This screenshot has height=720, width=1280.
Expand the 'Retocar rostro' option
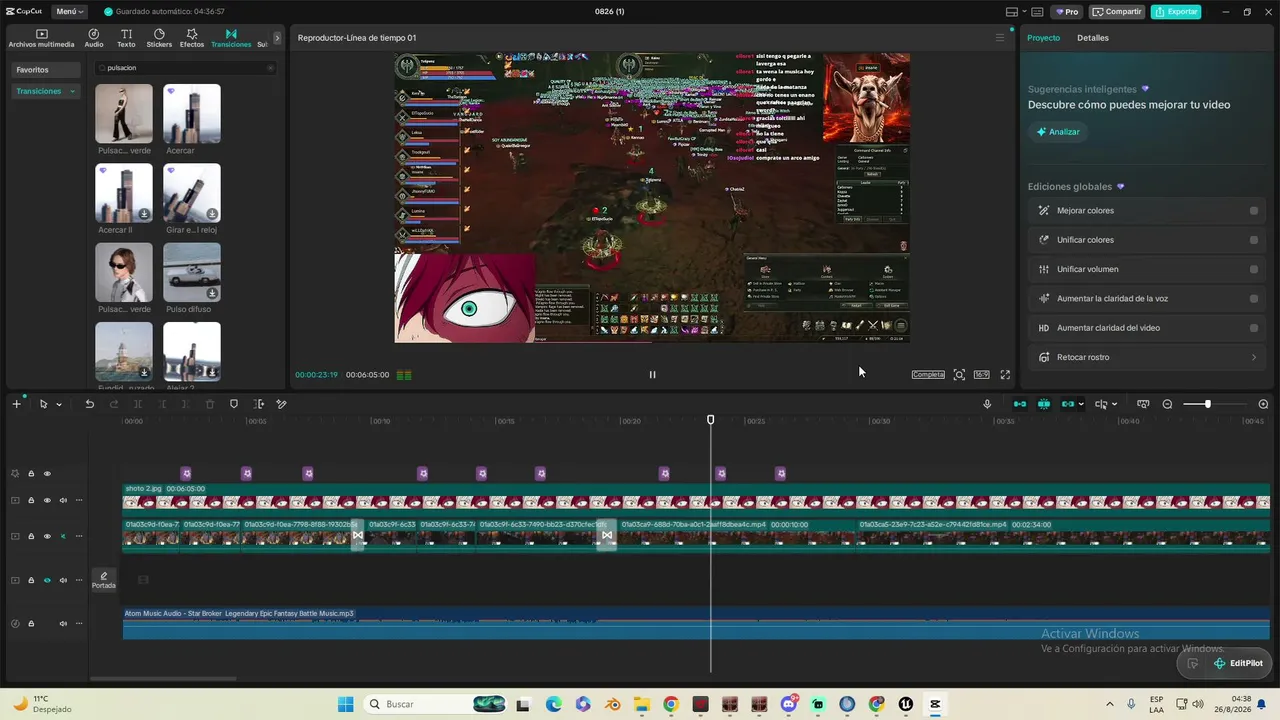pyautogui.click(x=1254, y=357)
